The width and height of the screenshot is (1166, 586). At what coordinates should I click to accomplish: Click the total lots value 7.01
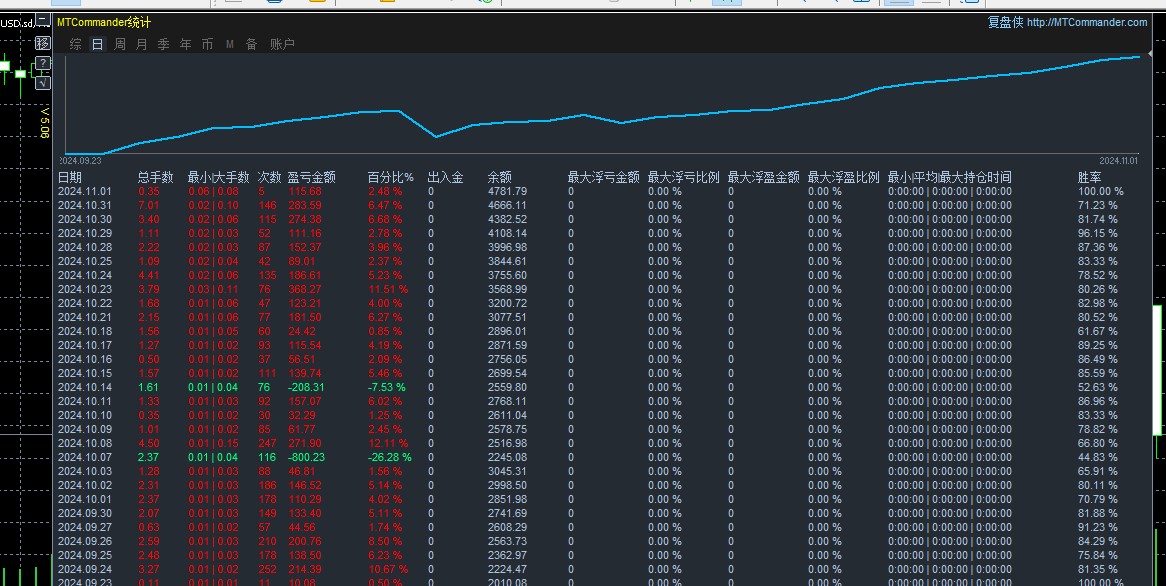click(149, 205)
